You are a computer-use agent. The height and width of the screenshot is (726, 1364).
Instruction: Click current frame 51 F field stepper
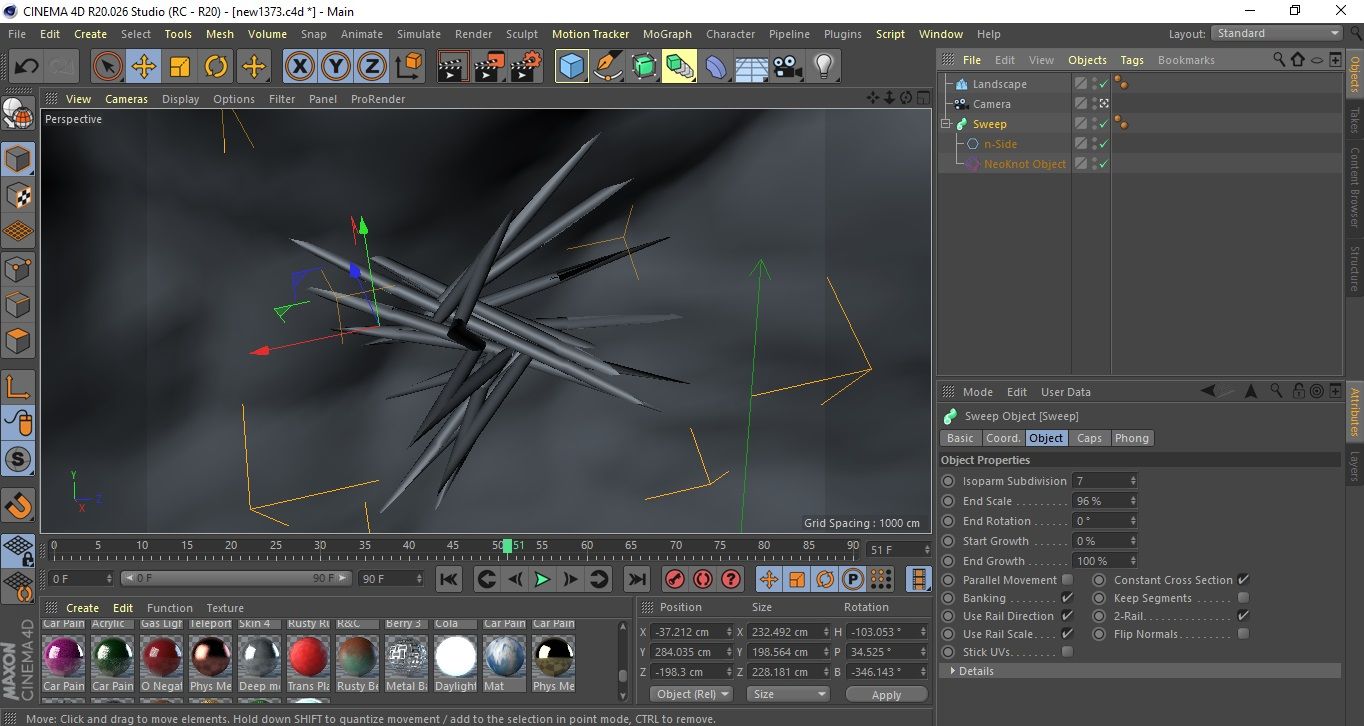pos(926,550)
